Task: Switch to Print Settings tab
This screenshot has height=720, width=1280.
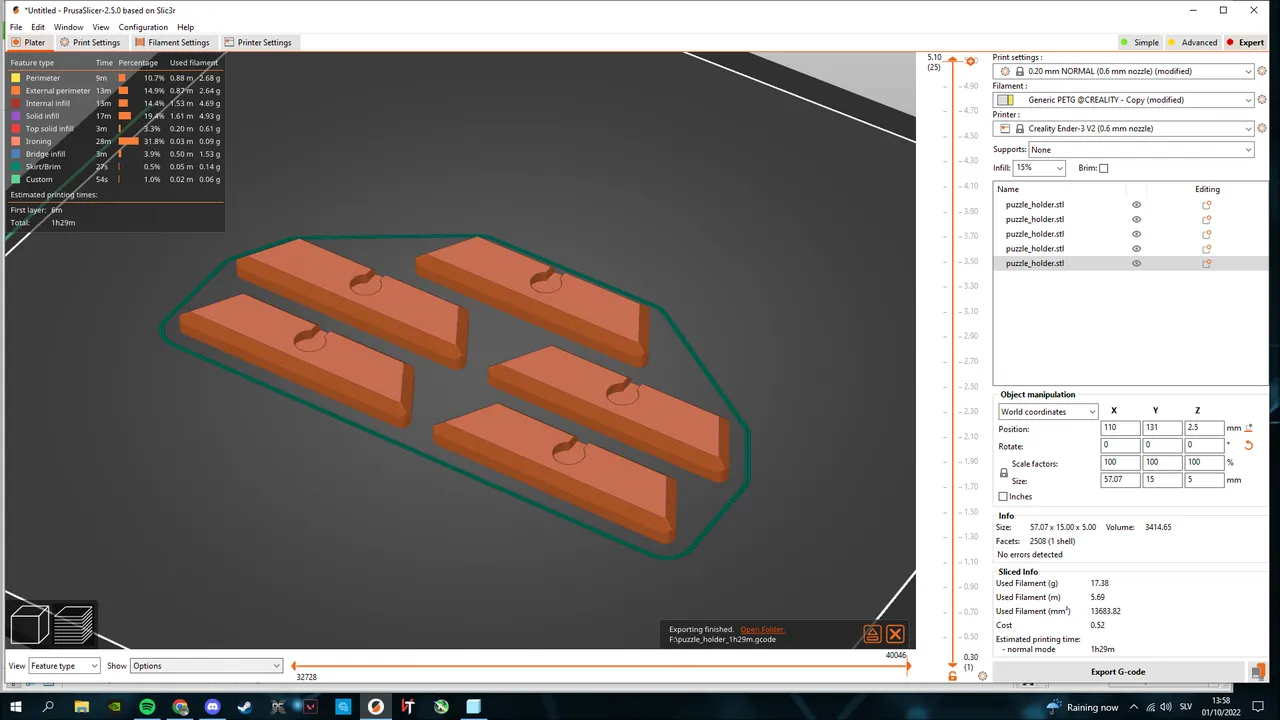Action: click(90, 43)
